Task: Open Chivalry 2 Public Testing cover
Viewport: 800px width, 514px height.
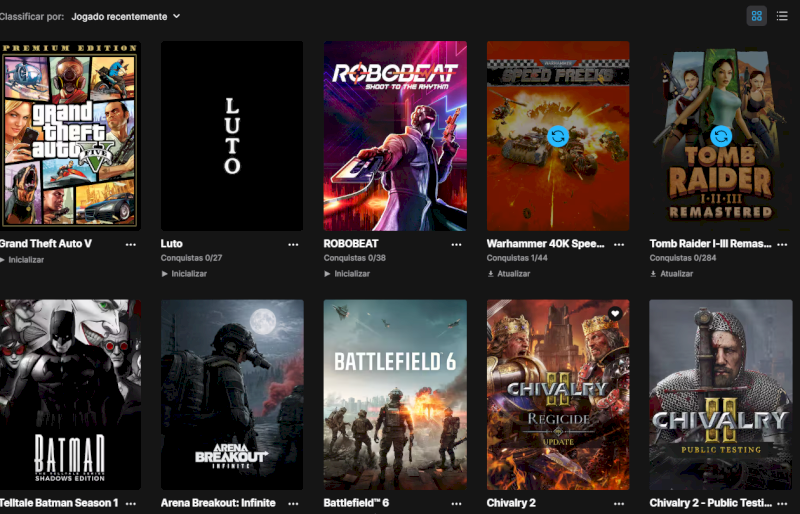Action: pos(721,395)
